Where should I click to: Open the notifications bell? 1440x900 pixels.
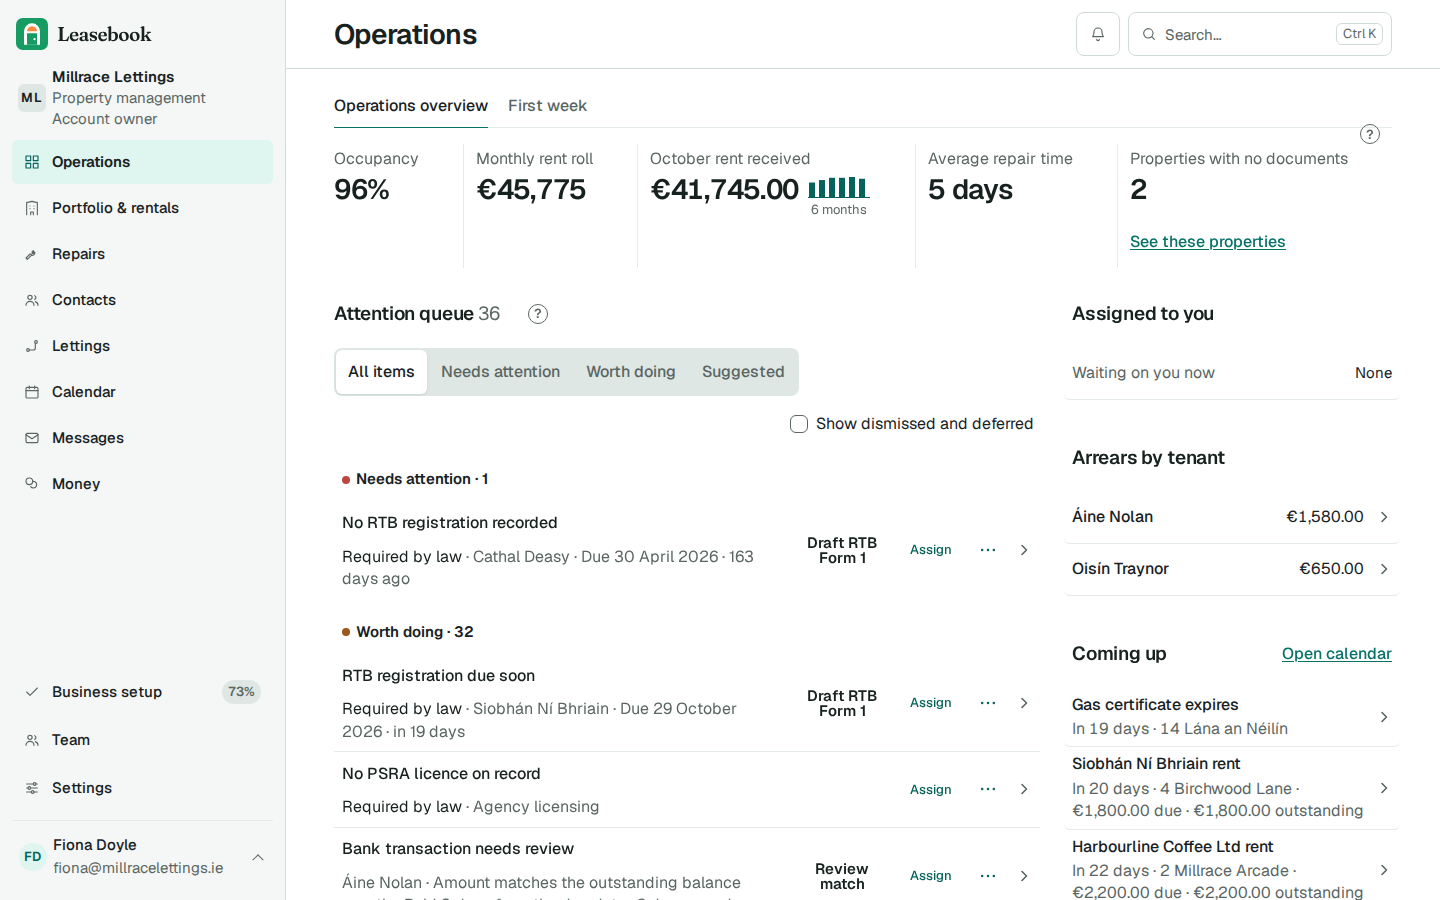[x=1098, y=34]
